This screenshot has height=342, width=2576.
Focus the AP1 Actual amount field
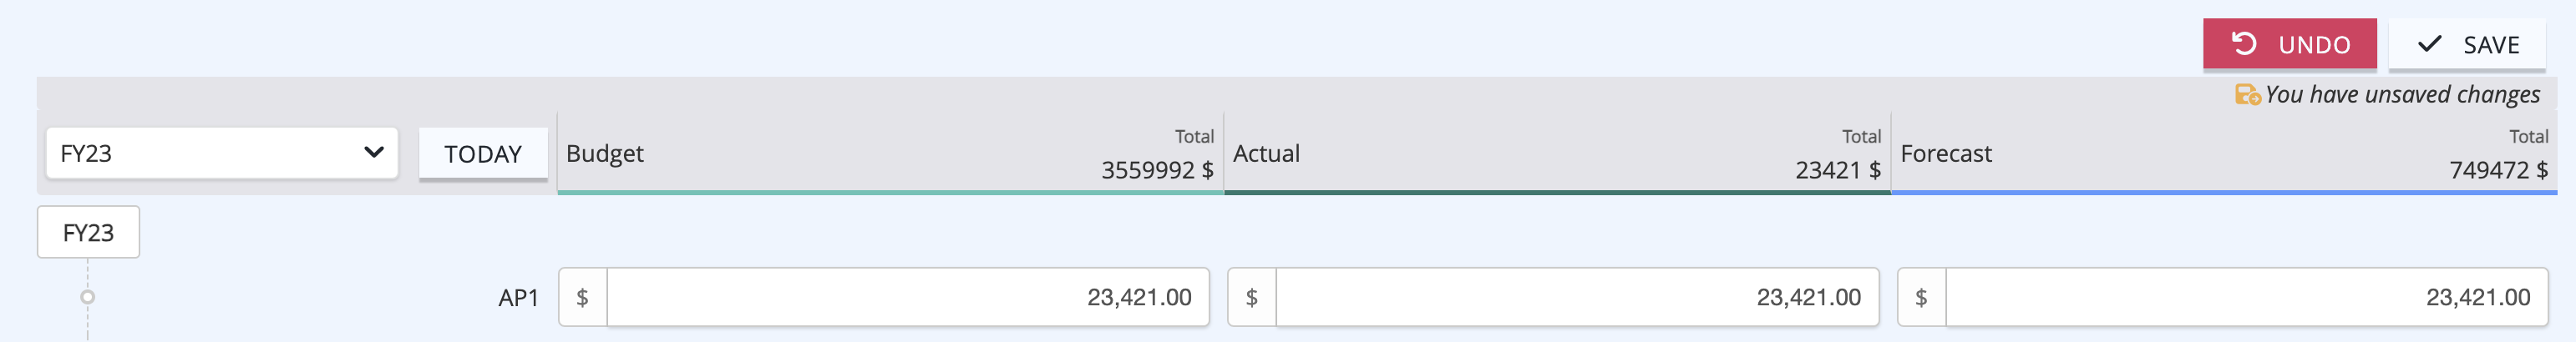pos(1577,297)
